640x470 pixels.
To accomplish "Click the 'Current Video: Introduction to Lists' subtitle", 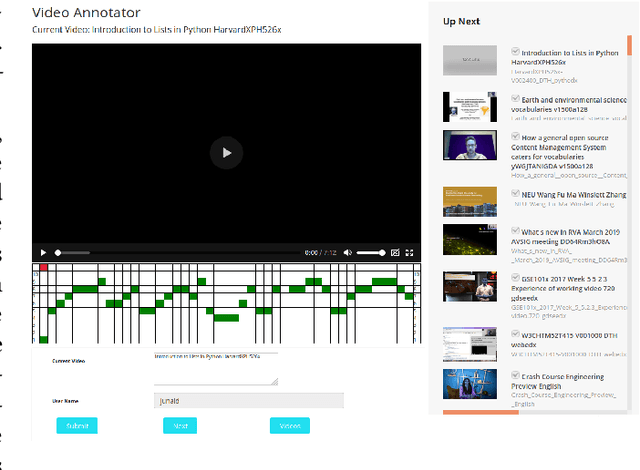I will (x=157, y=30).
